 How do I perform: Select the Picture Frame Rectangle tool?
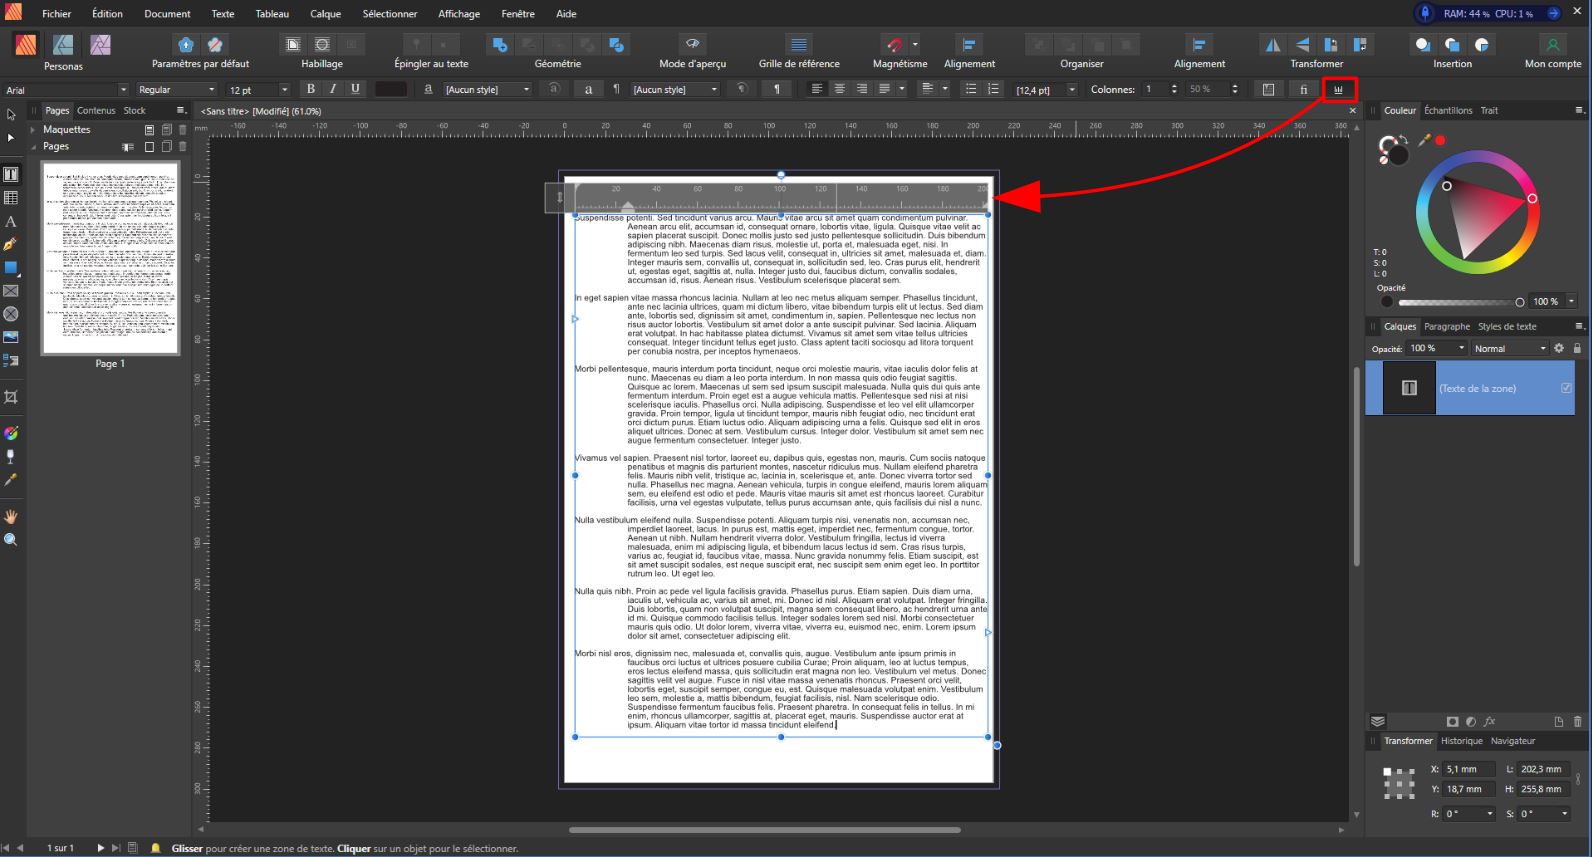click(11, 291)
